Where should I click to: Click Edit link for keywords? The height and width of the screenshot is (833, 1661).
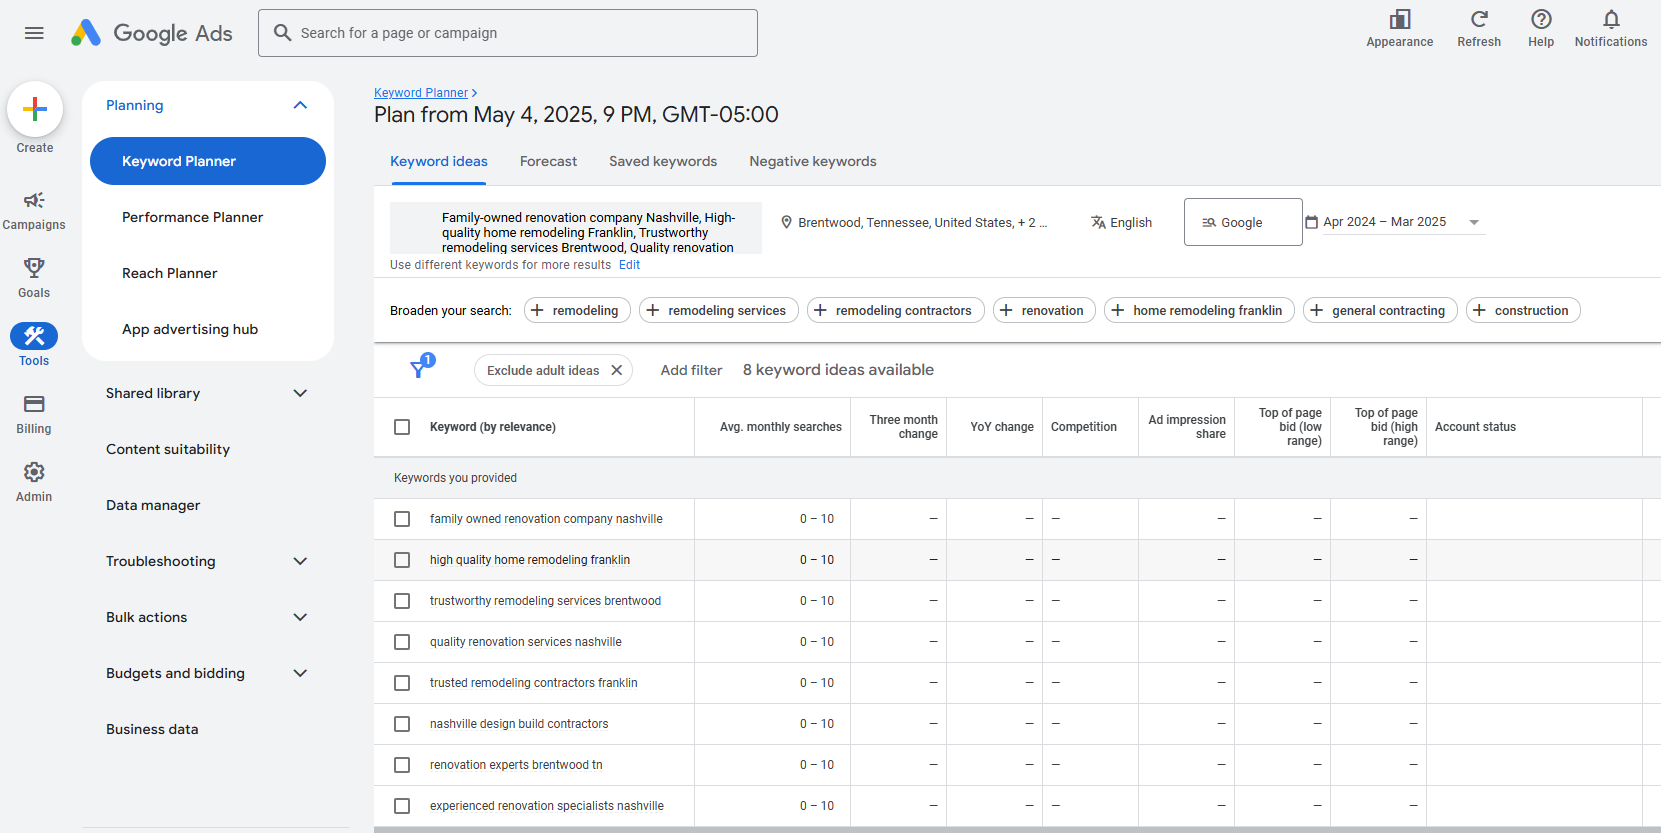tap(629, 265)
